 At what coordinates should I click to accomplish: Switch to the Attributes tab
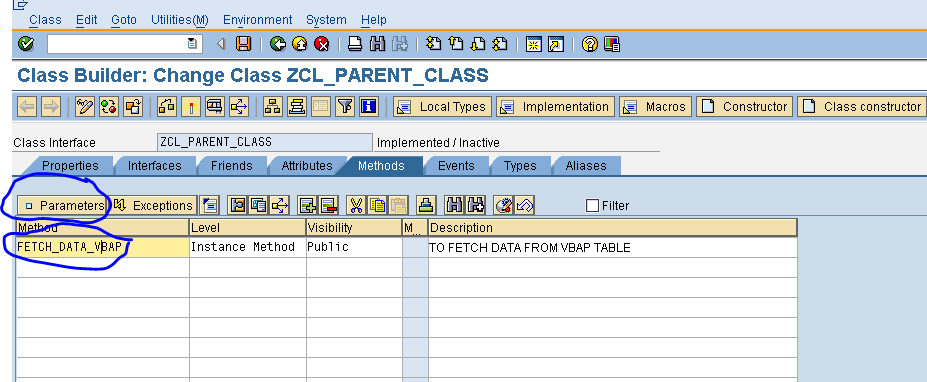point(306,166)
